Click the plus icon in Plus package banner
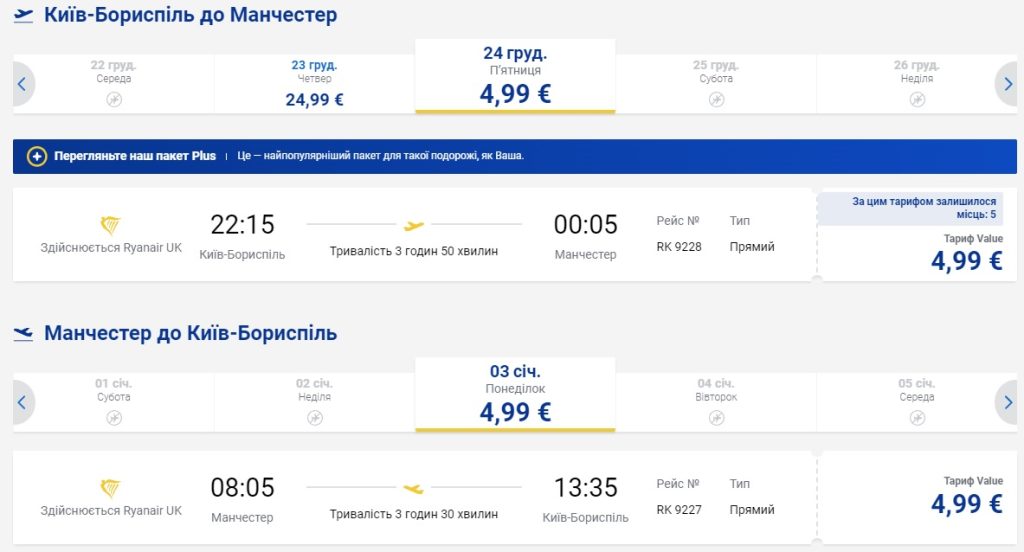Screen dimensions: 1024x552 coord(37,156)
